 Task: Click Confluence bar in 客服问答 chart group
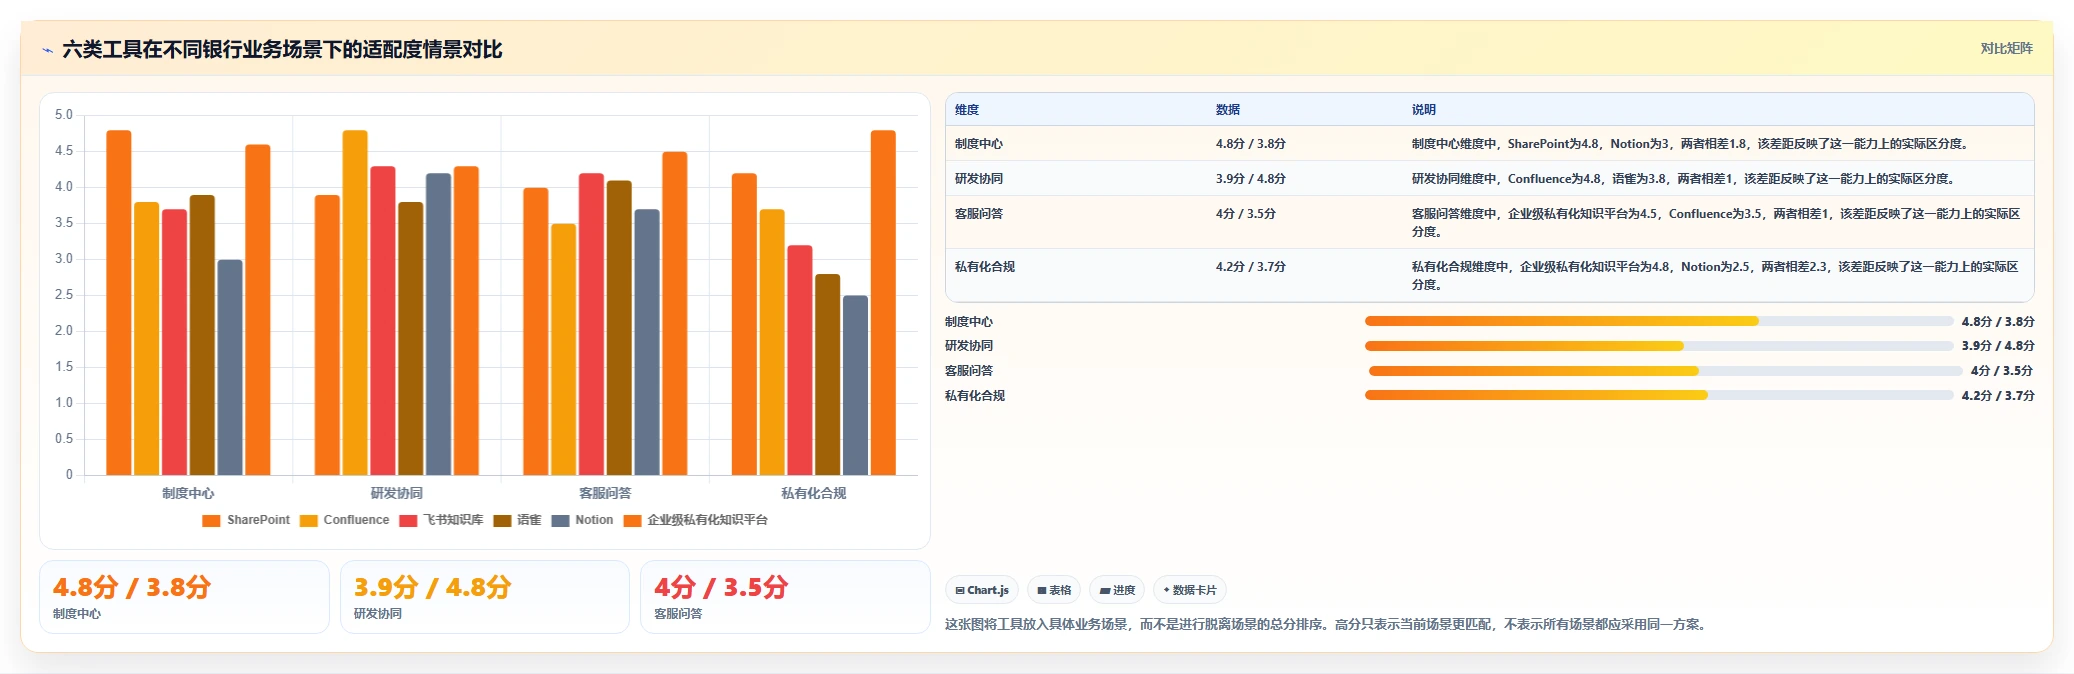tap(563, 350)
